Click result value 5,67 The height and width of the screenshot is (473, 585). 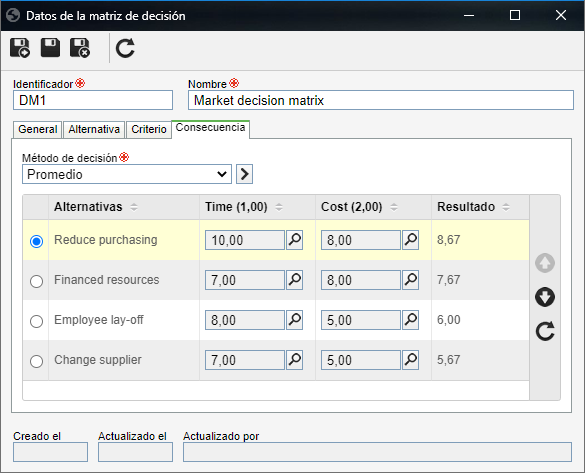[448, 360]
